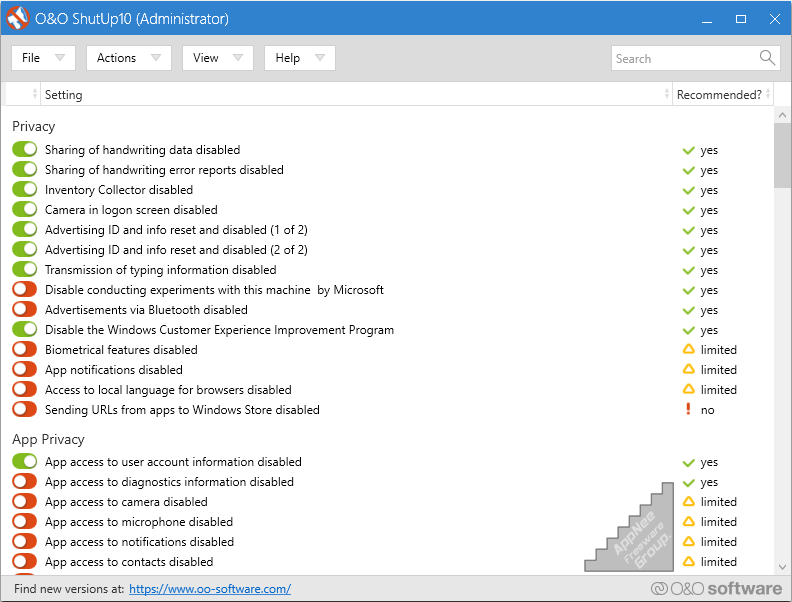Viewport: 792px width, 602px height.
Task: Click green checkmark for Camera in logon screen
Action: pos(688,210)
